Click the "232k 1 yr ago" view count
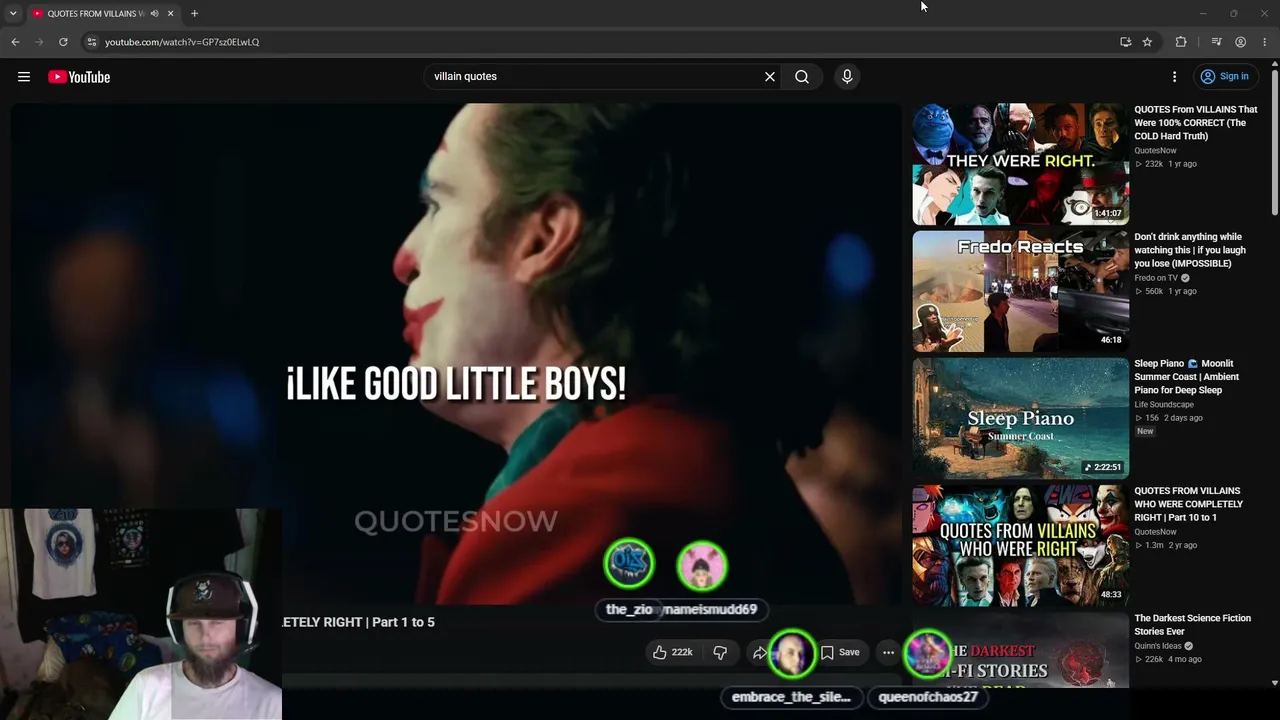 click(1165, 164)
